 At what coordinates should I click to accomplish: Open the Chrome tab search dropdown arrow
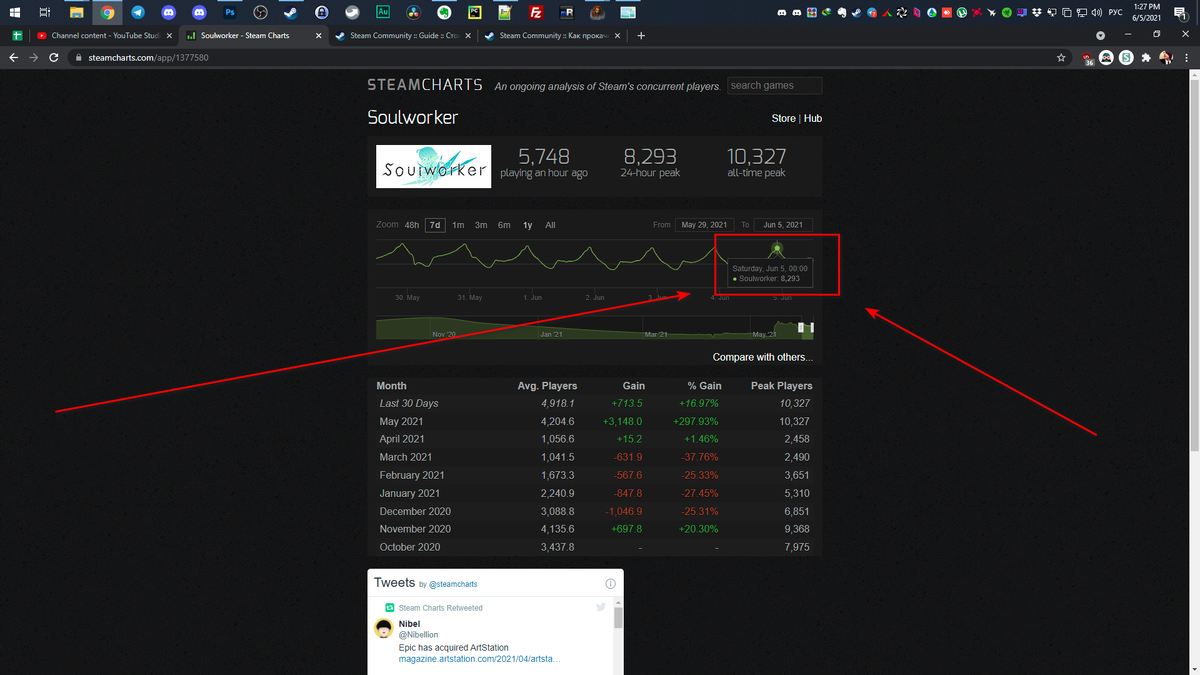[x=1101, y=35]
